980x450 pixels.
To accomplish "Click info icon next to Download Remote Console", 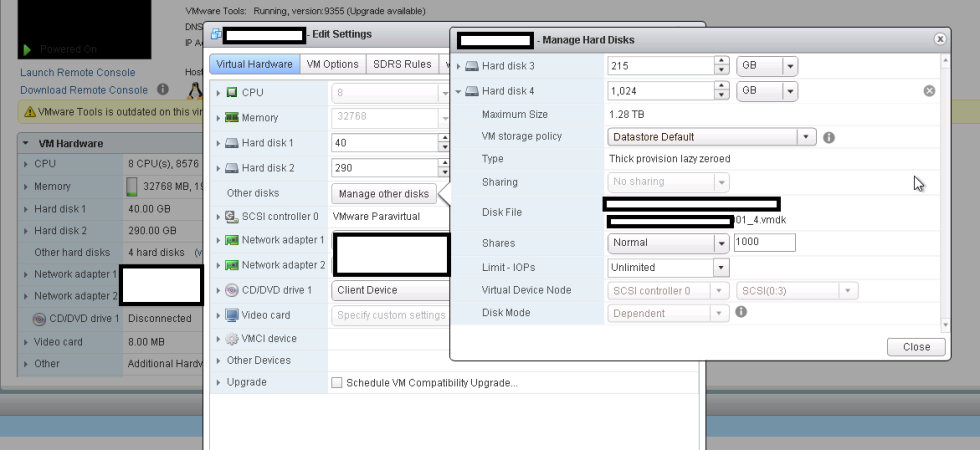I will coord(162,89).
